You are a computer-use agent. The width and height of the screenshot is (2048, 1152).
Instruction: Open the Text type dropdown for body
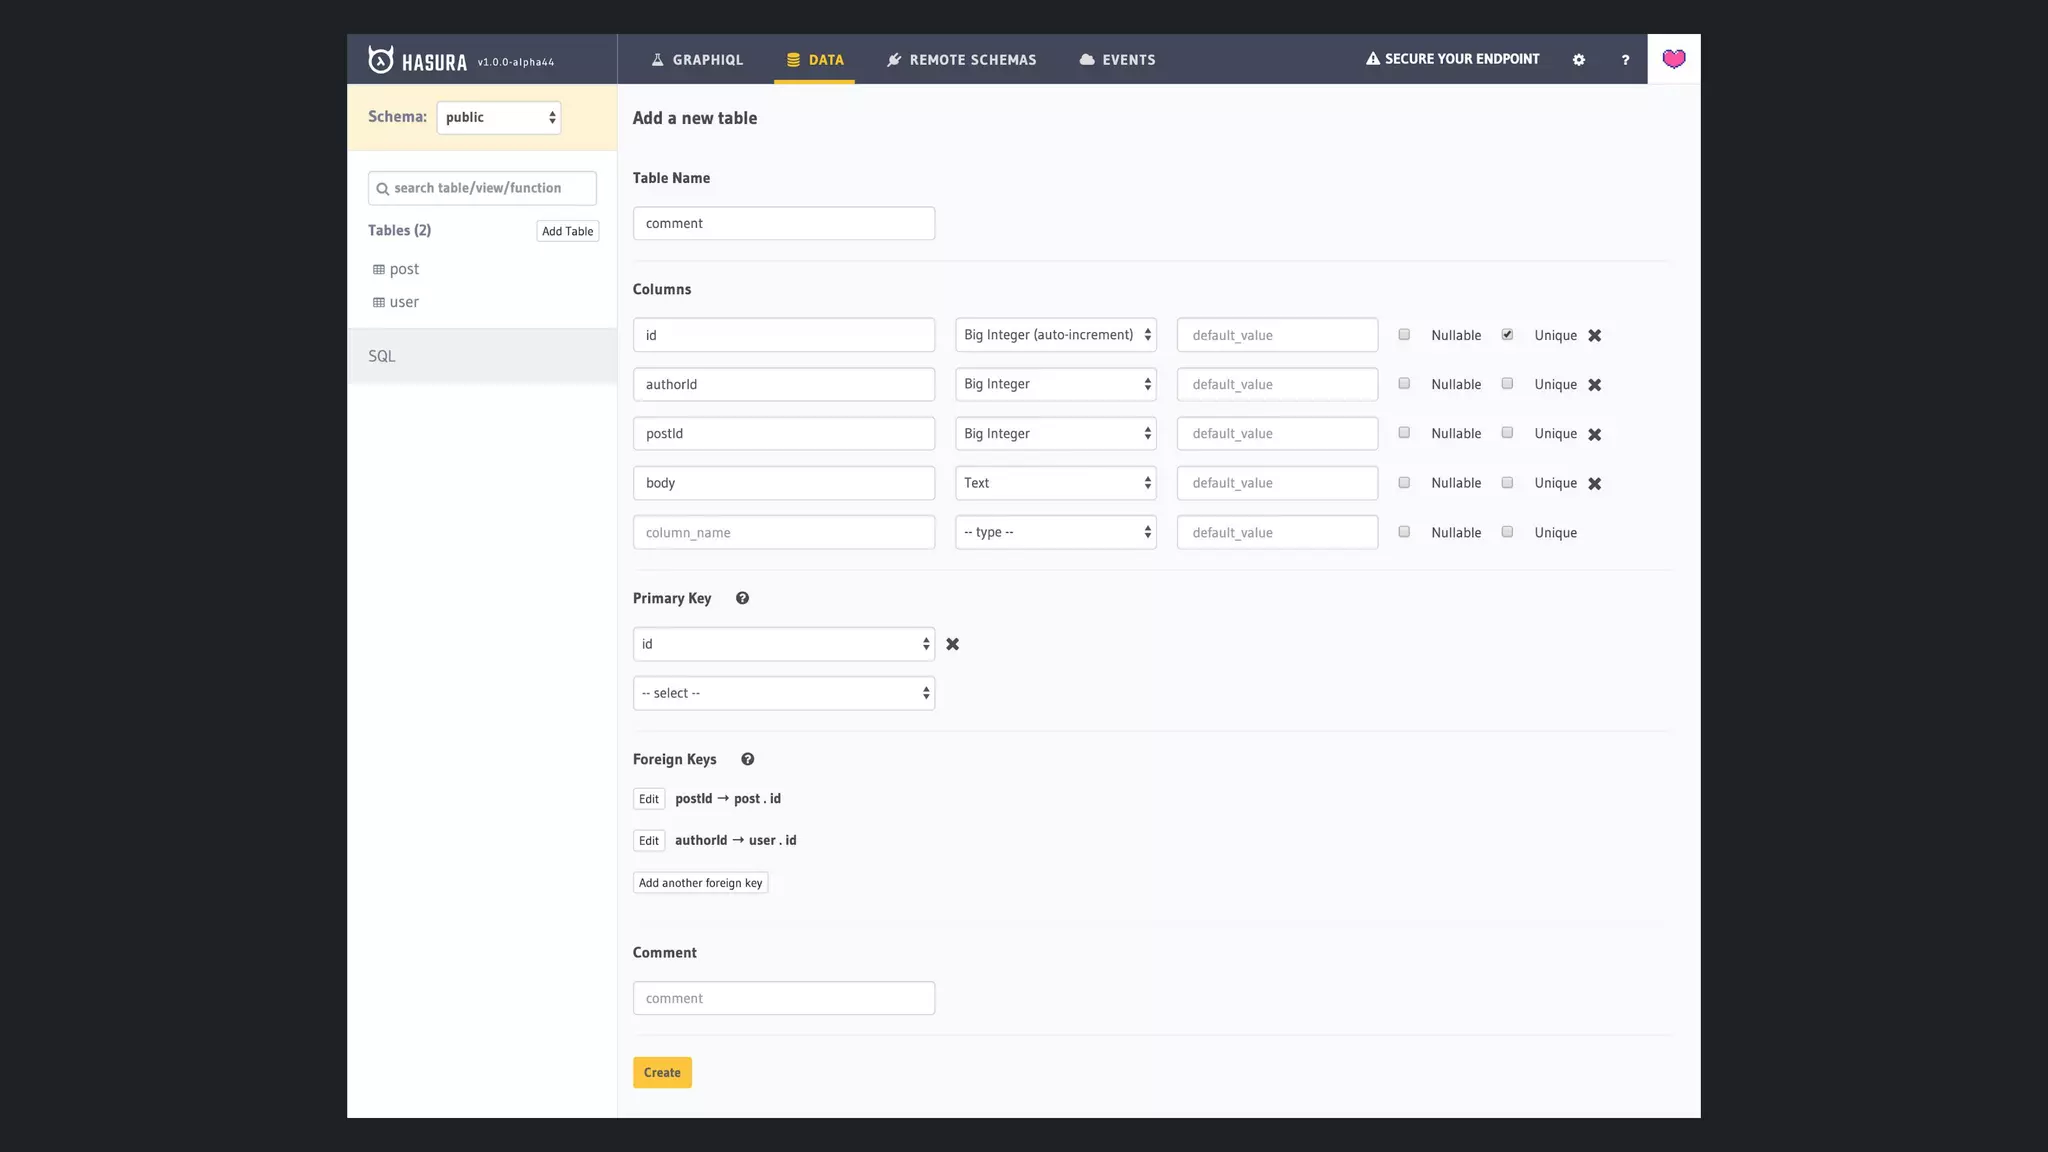click(x=1055, y=483)
